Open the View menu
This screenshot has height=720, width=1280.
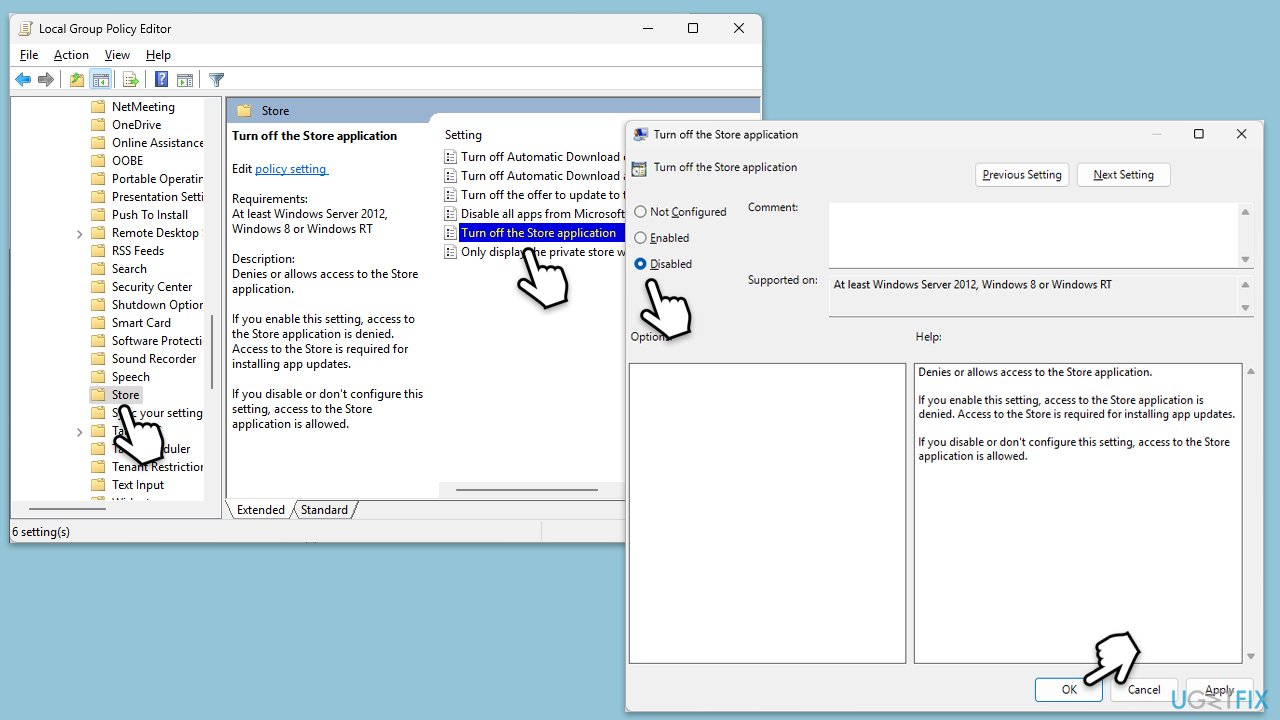pyautogui.click(x=117, y=55)
